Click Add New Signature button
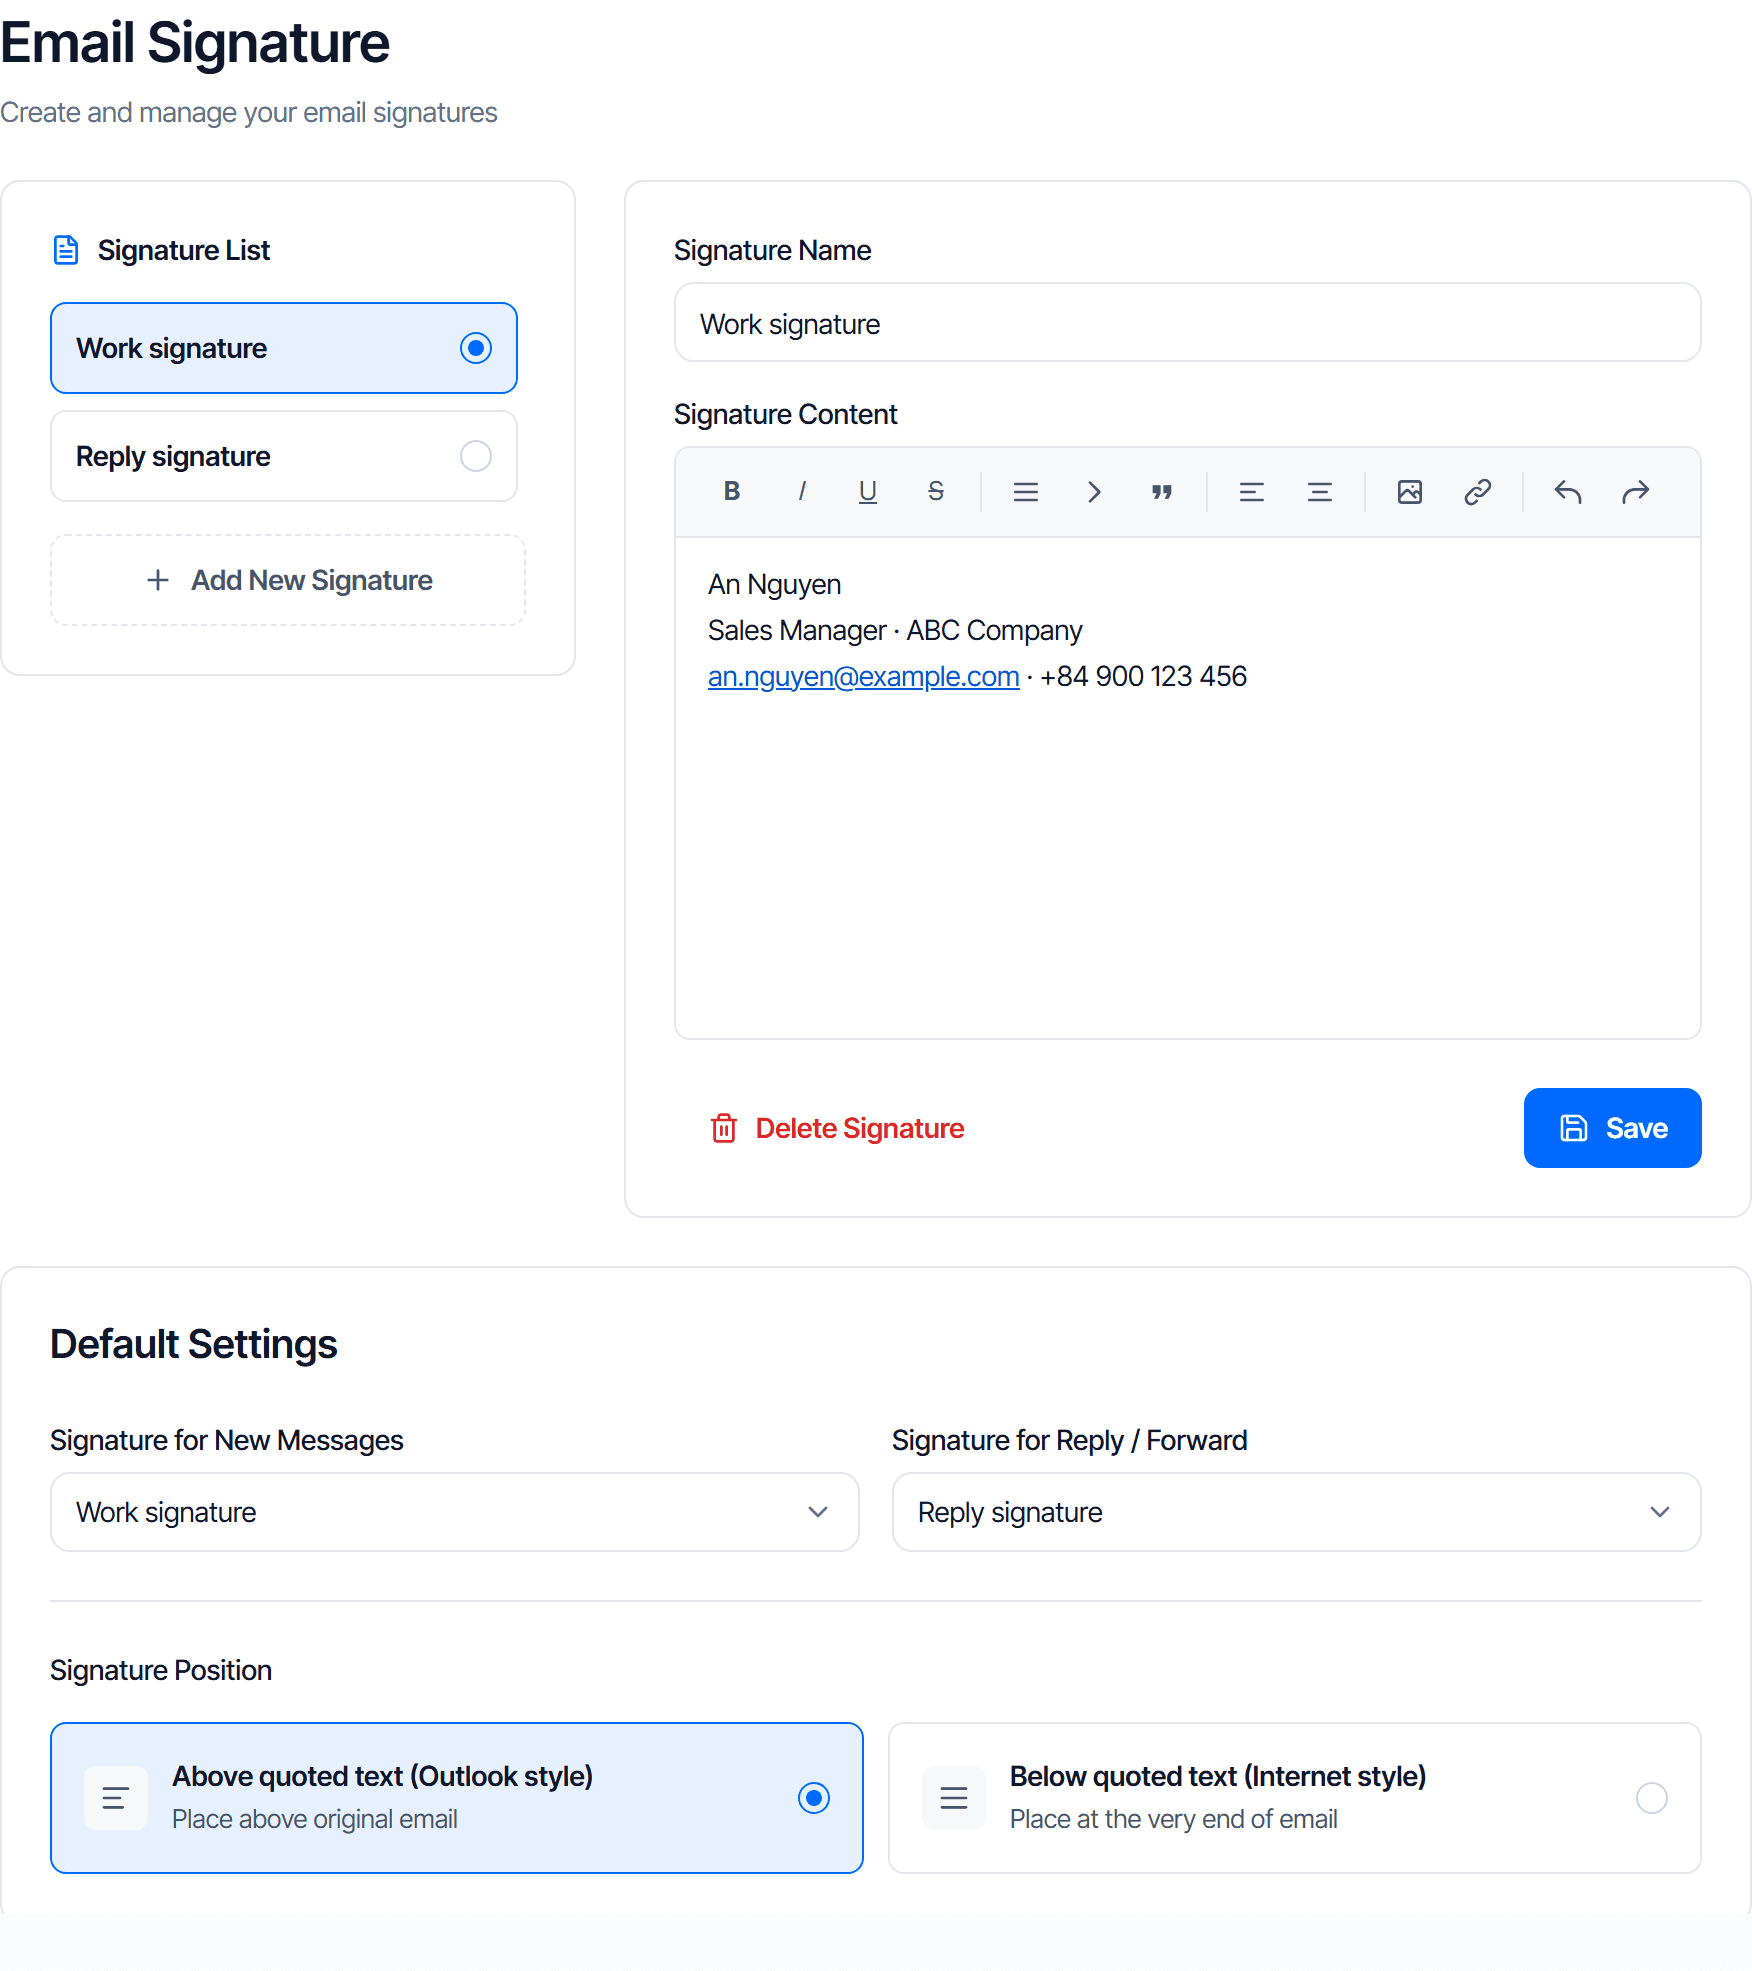Viewport: 1752px width, 1971px height. click(288, 580)
